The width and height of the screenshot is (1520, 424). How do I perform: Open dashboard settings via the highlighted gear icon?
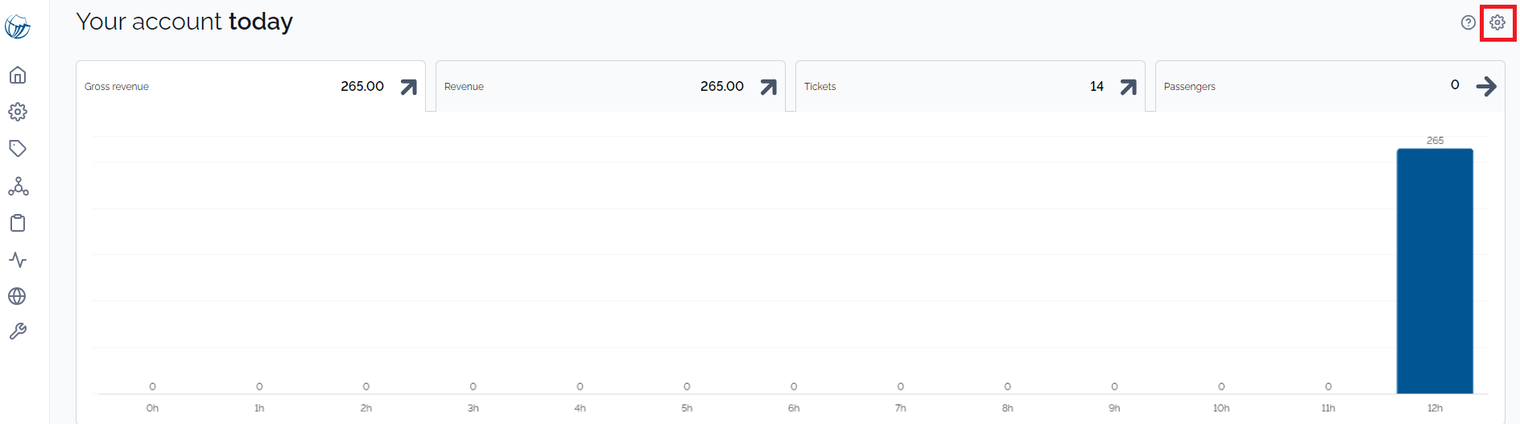(x=1497, y=22)
